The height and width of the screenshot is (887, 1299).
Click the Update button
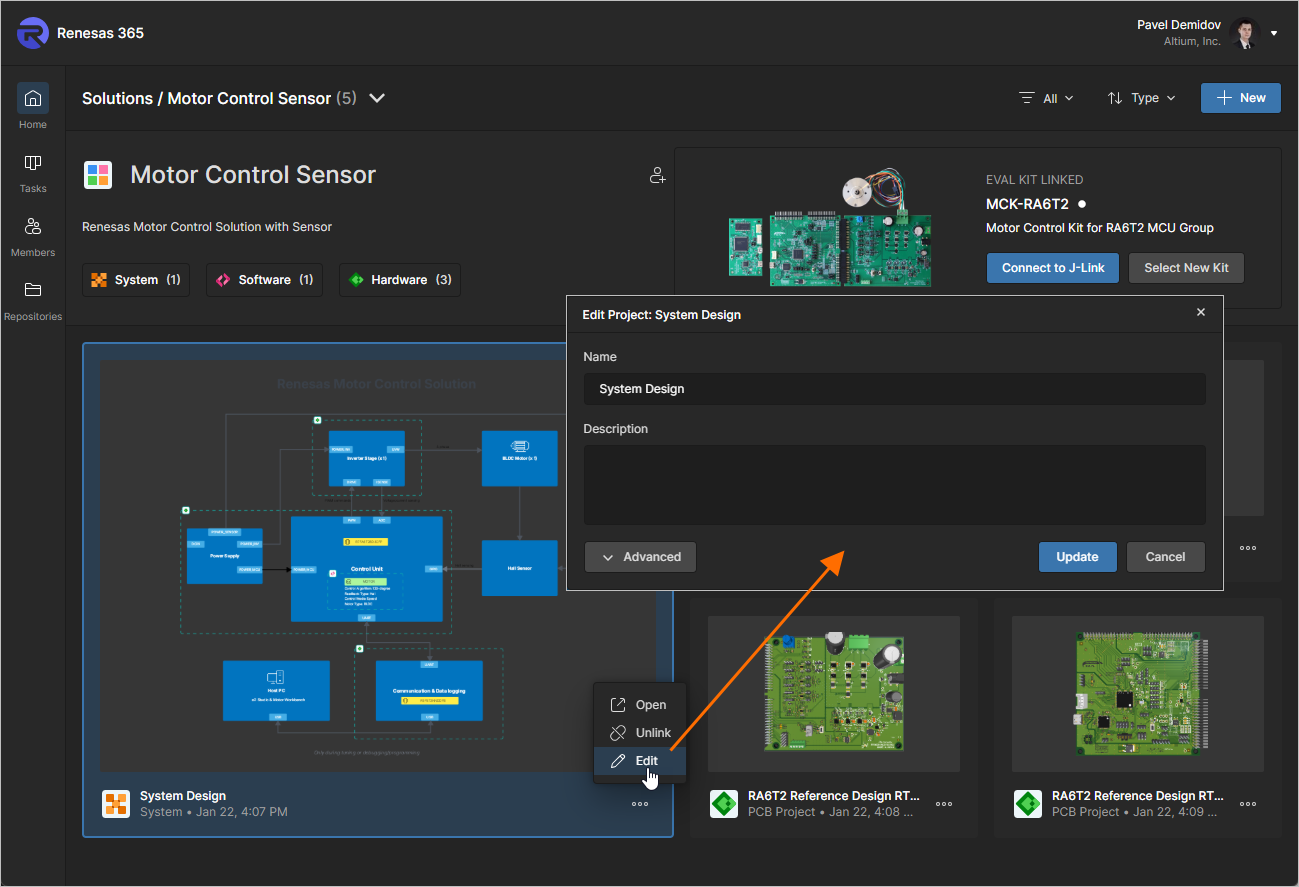point(1077,557)
